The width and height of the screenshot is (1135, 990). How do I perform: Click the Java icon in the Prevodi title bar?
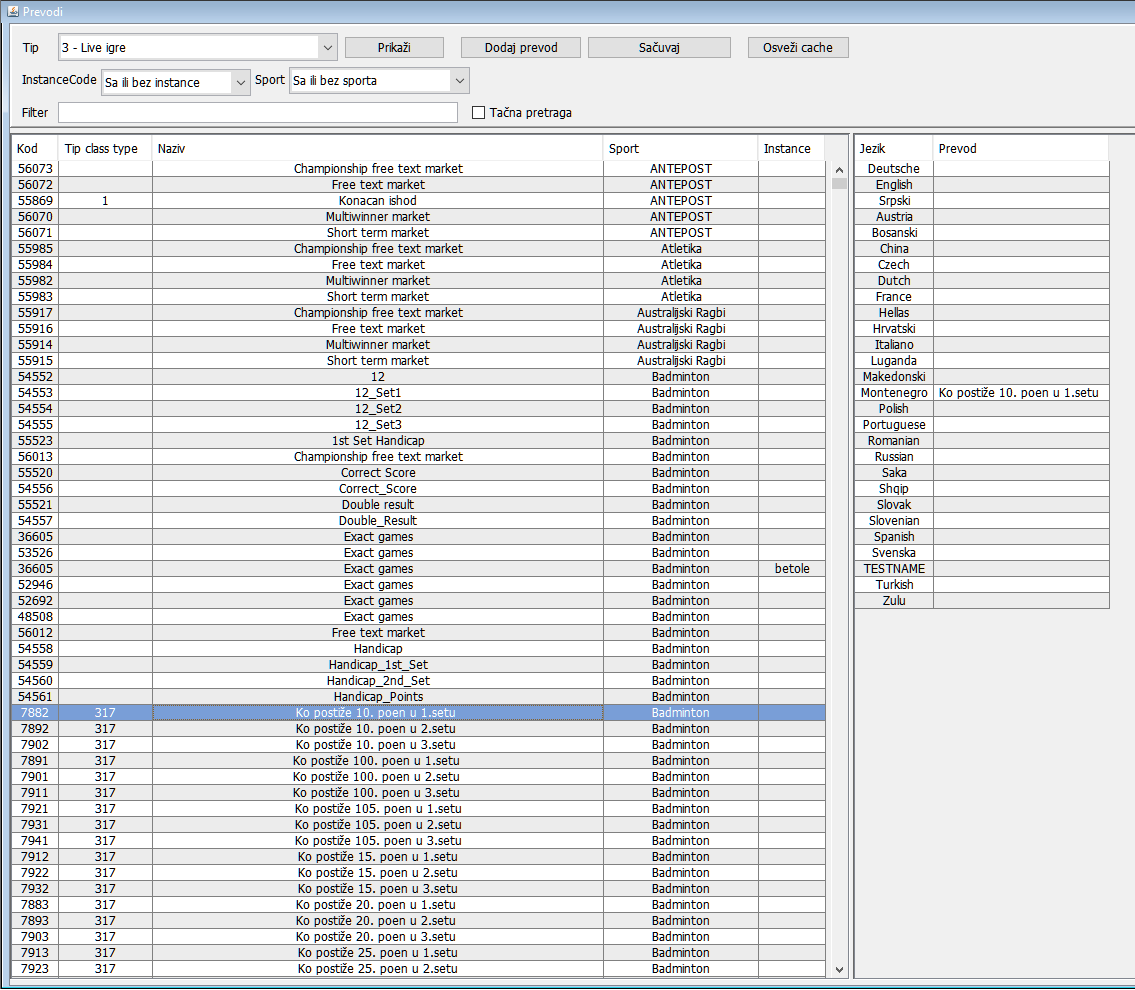tap(12, 11)
